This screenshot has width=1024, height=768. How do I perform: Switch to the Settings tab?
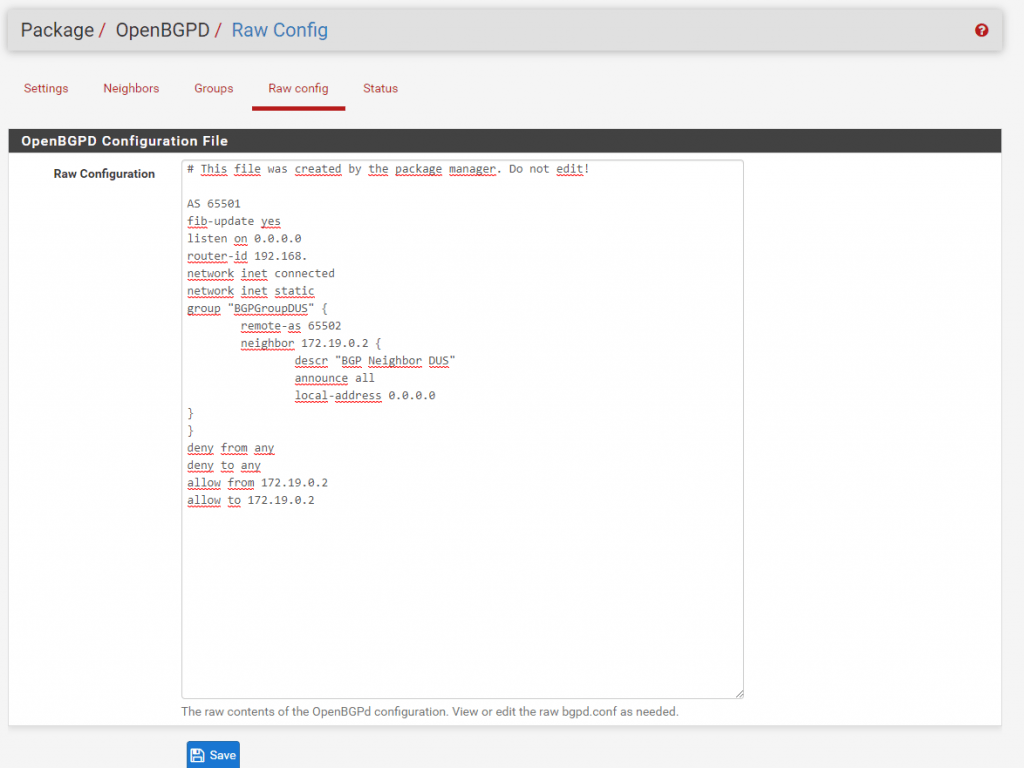[46, 88]
